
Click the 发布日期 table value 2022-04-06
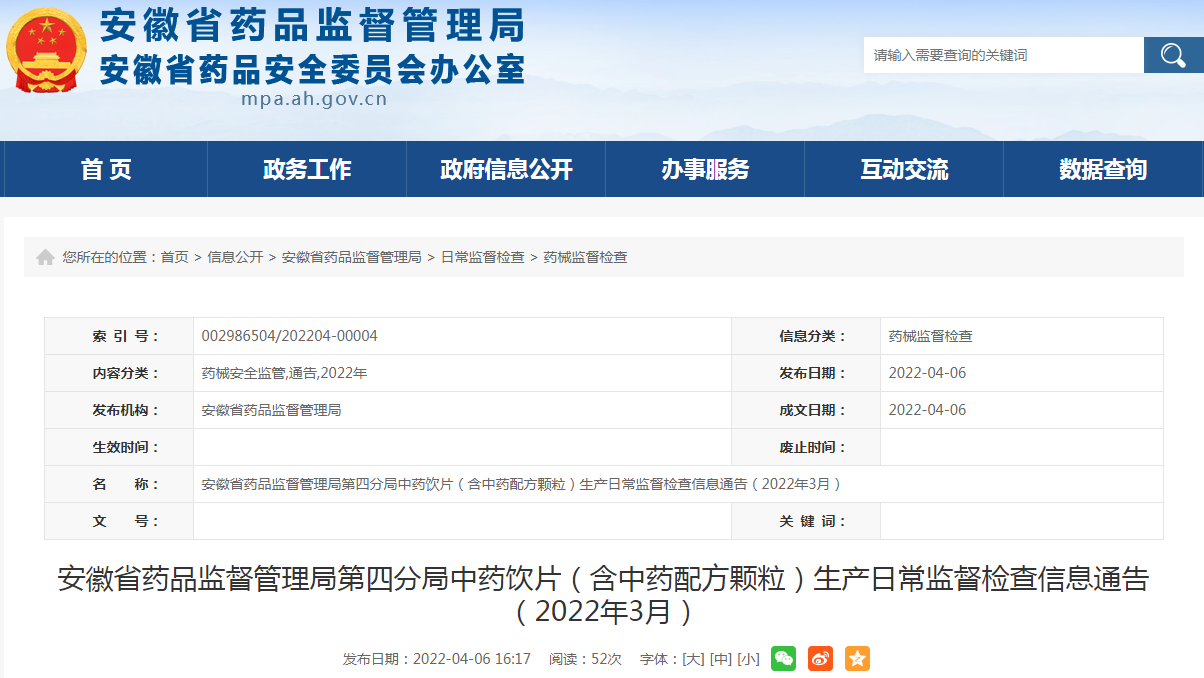(x=927, y=373)
